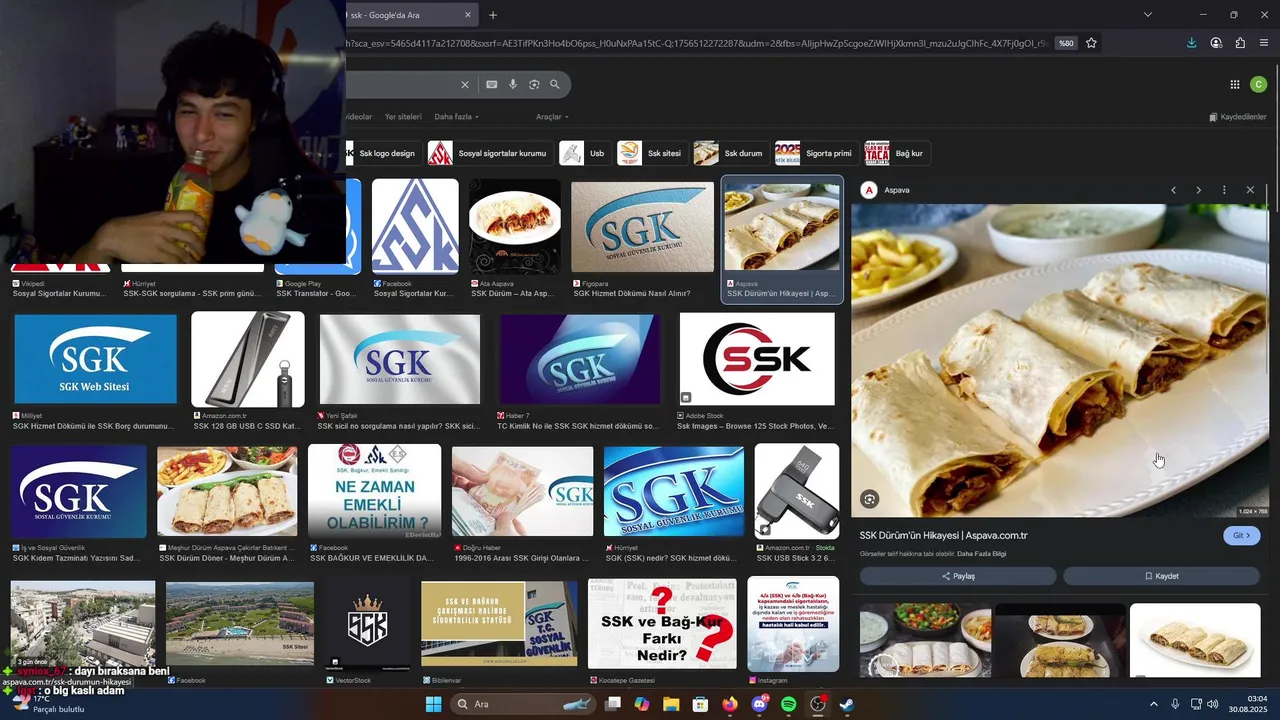Open the volume control in system tray
Viewport: 1280px width, 720px height.
pyautogui.click(x=1212, y=704)
